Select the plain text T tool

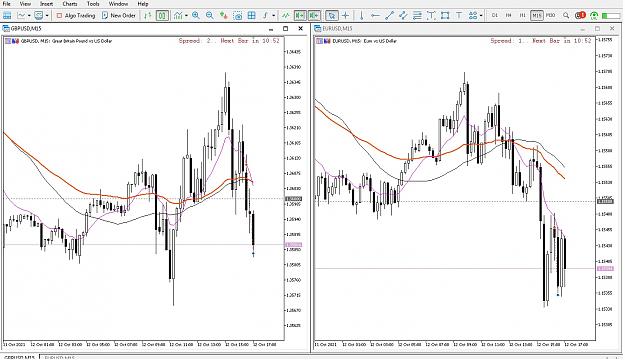tap(459, 16)
